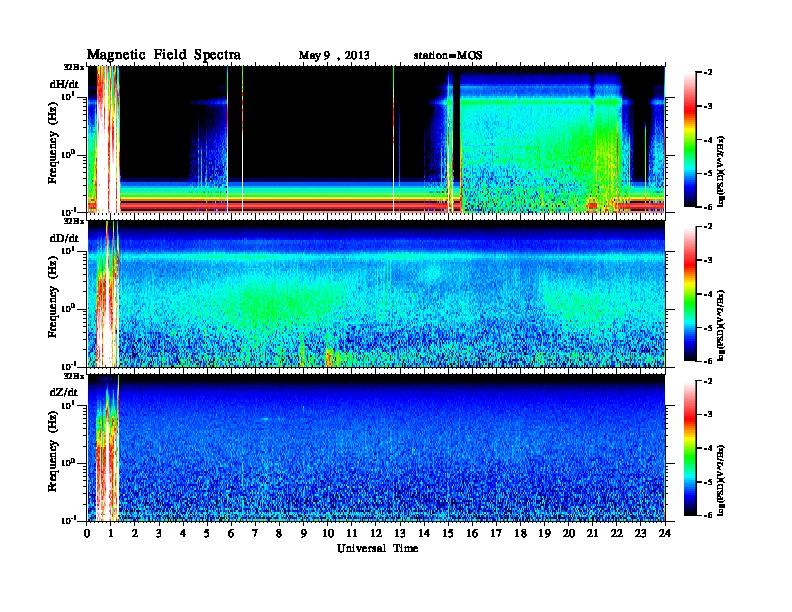Click the hour "0" tick label on time axis

coord(88,534)
